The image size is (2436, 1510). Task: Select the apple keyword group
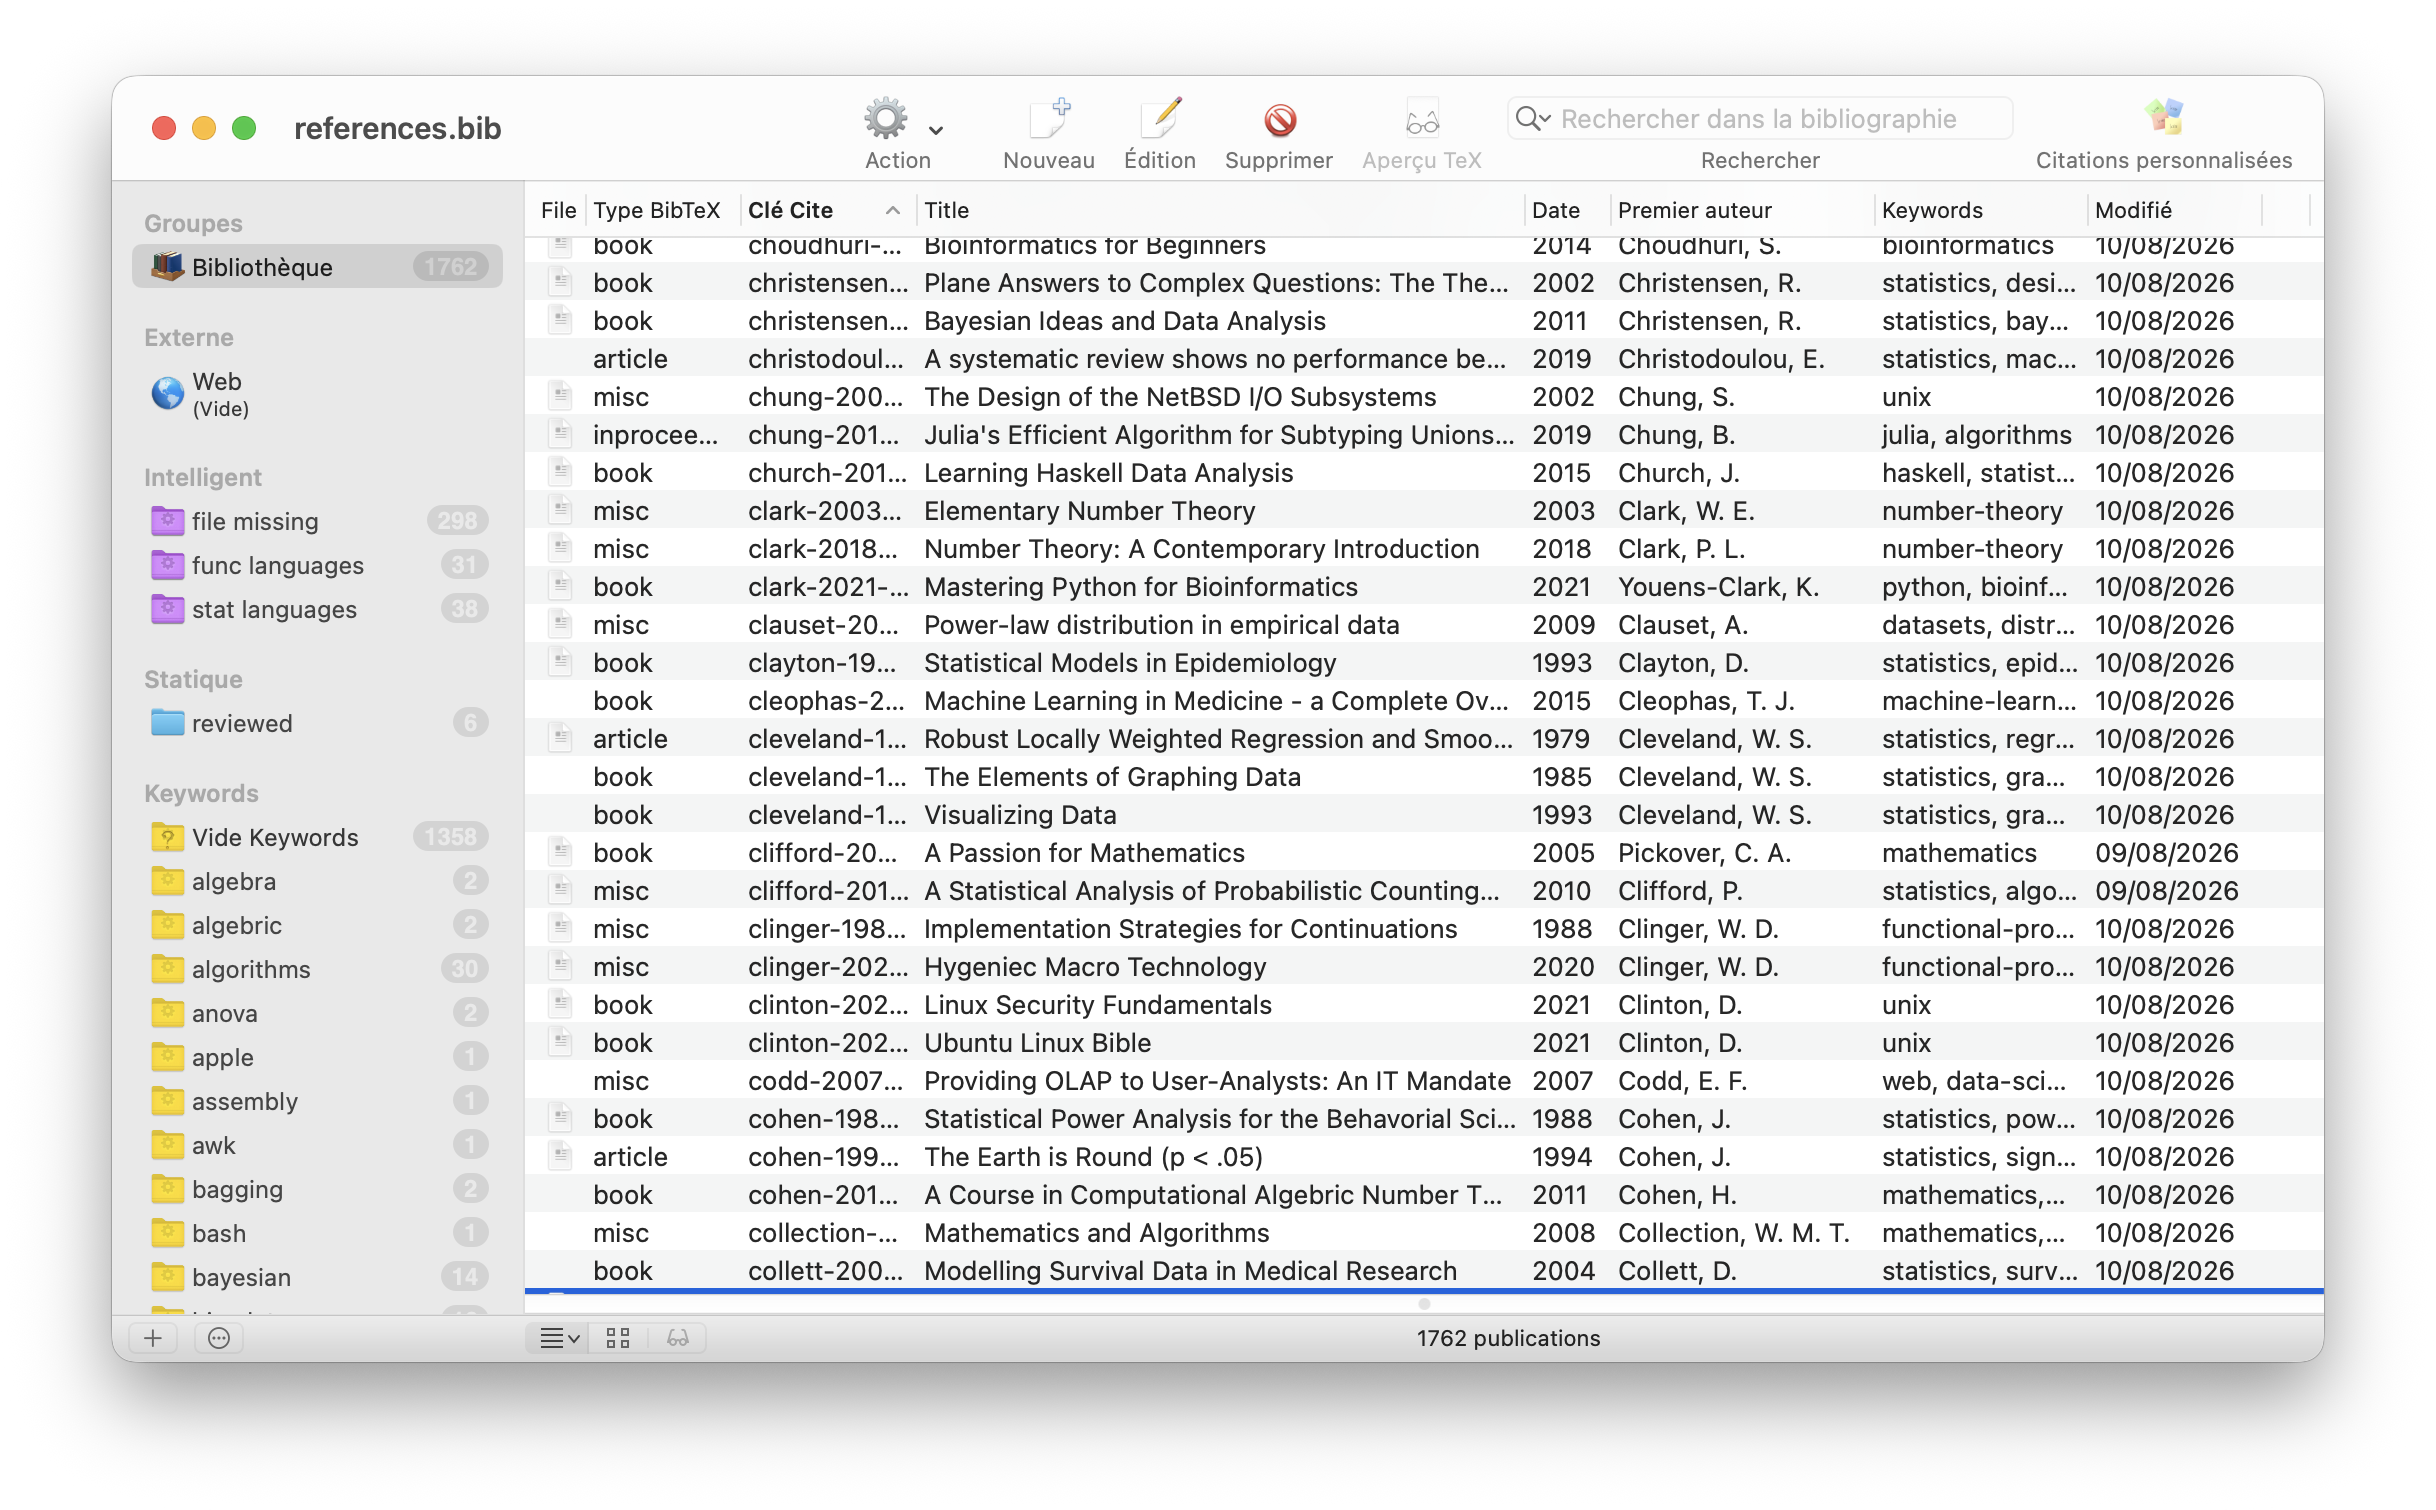[317, 1057]
